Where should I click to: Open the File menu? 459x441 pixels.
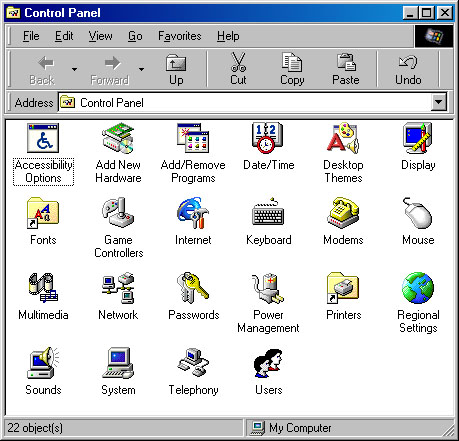pos(31,36)
